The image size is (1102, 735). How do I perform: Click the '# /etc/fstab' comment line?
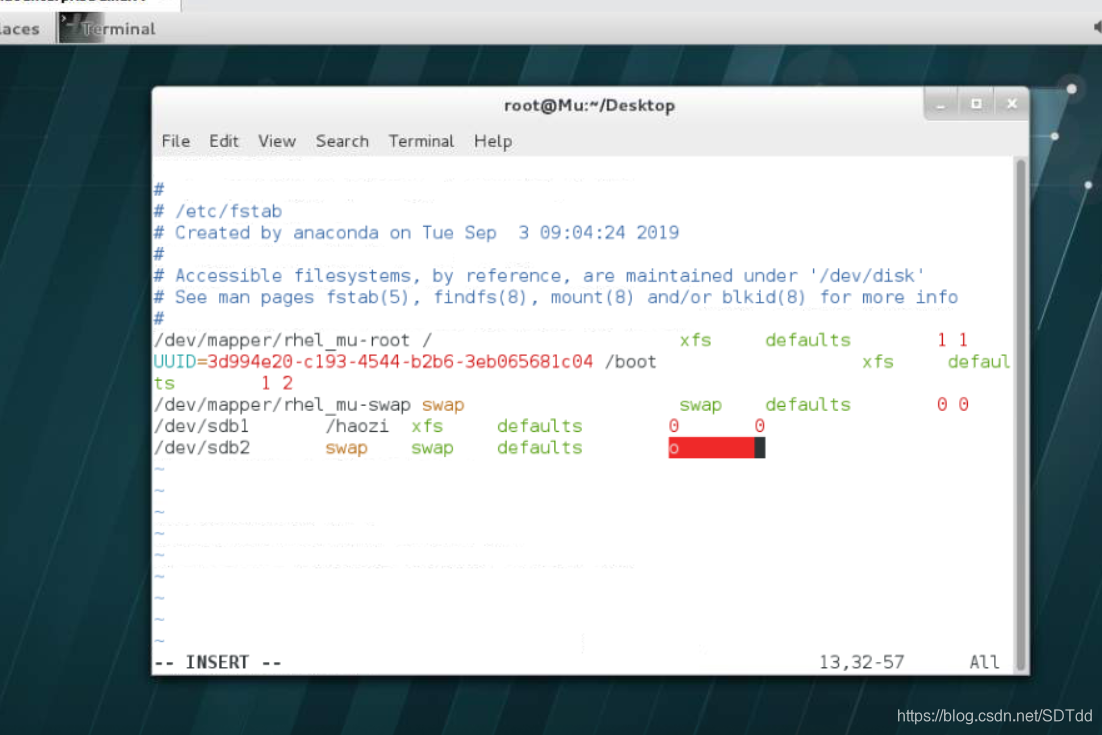click(x=218, y=211)
